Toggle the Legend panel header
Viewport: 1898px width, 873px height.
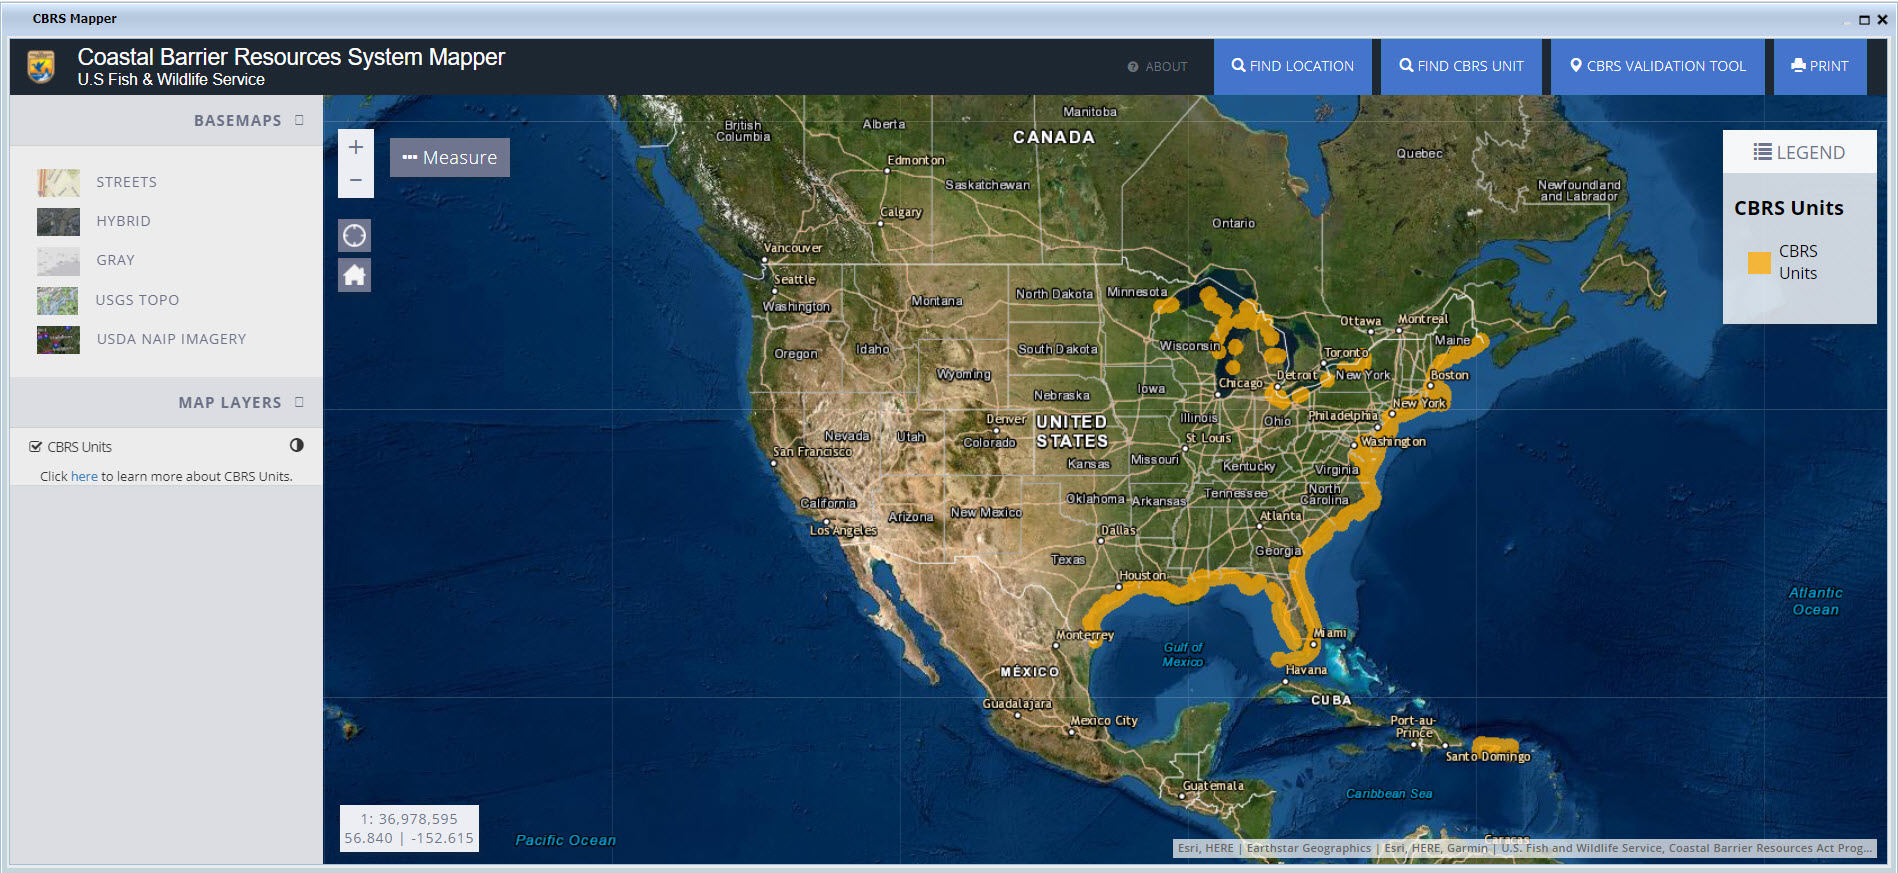(x=1799, y=152)
